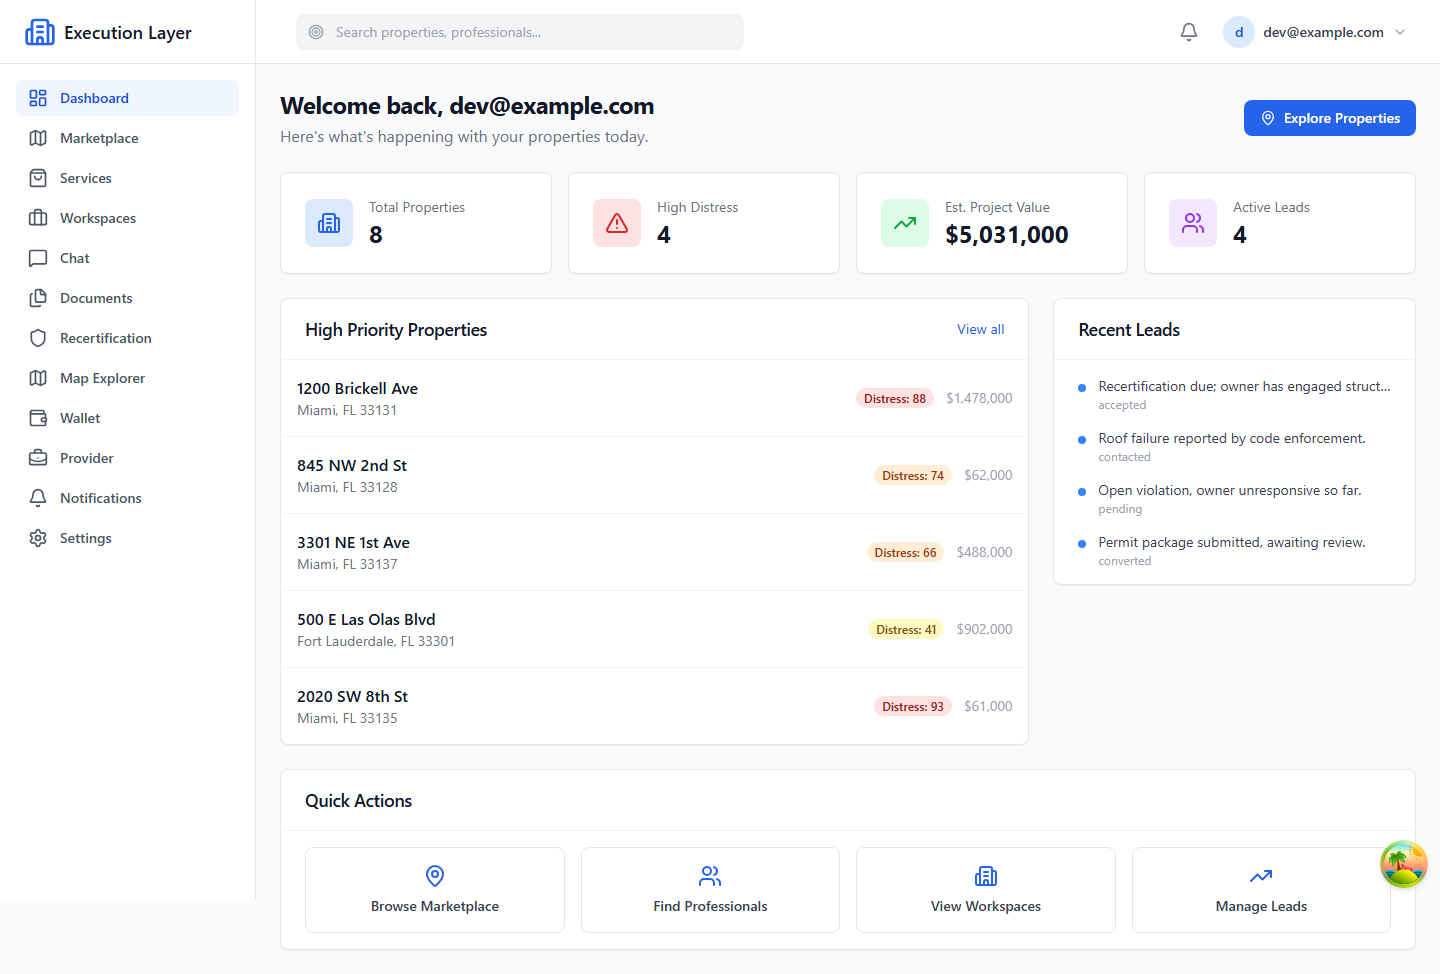Image resolution: width=1440 pixels, height=974 pixels.
Task: Select 500 E Las Olas Blvd property
Action: (654, 629)
